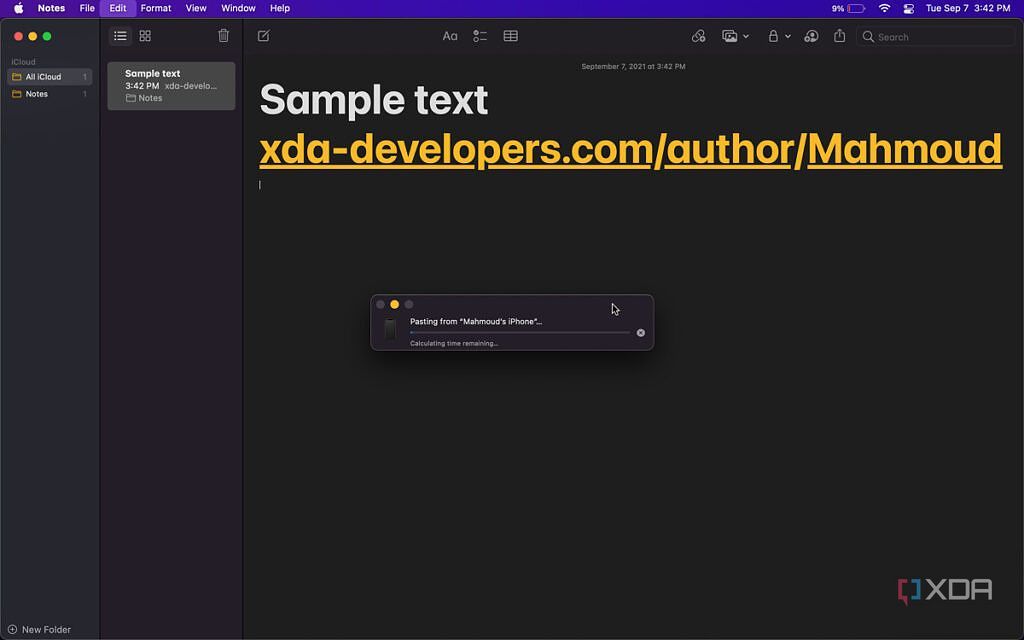Cancel the pasting from iPhone transfer

pyautogui.click(x=641, y=333)
